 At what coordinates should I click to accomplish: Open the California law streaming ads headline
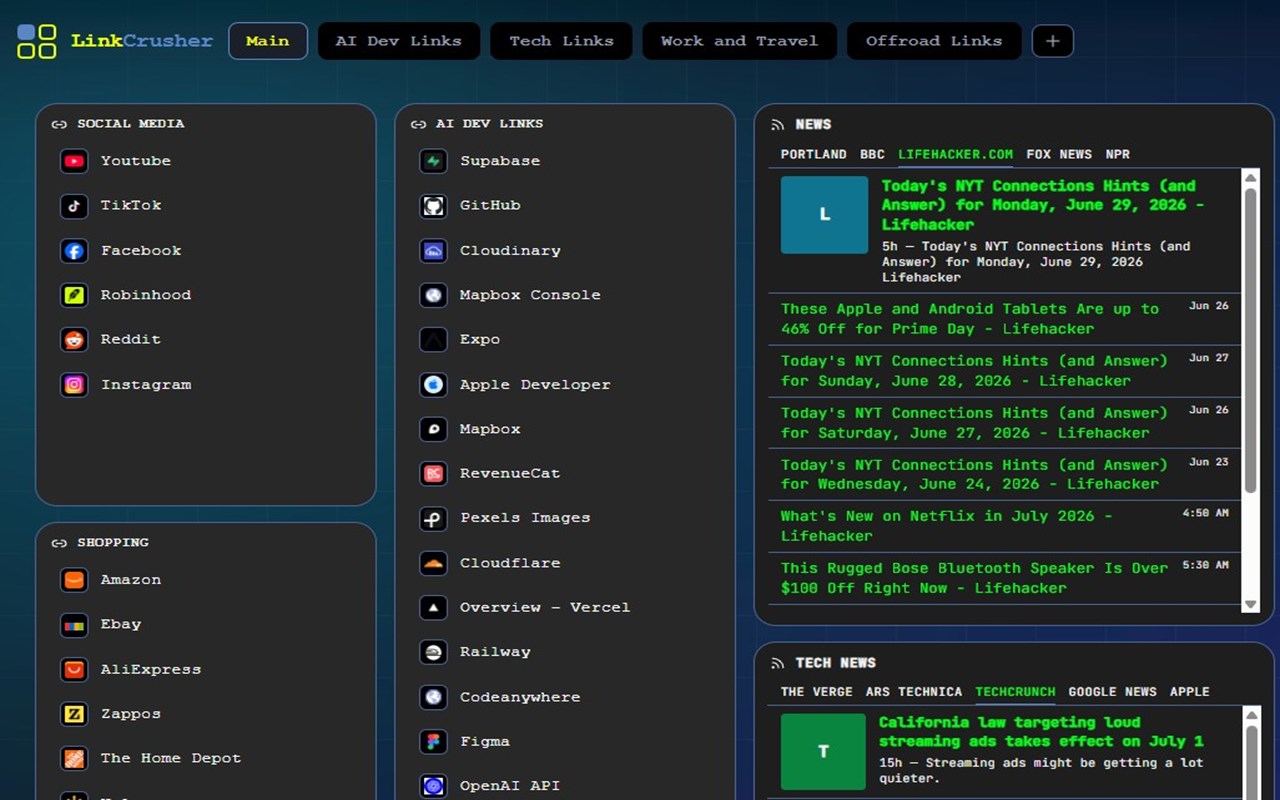point(1041,732)
